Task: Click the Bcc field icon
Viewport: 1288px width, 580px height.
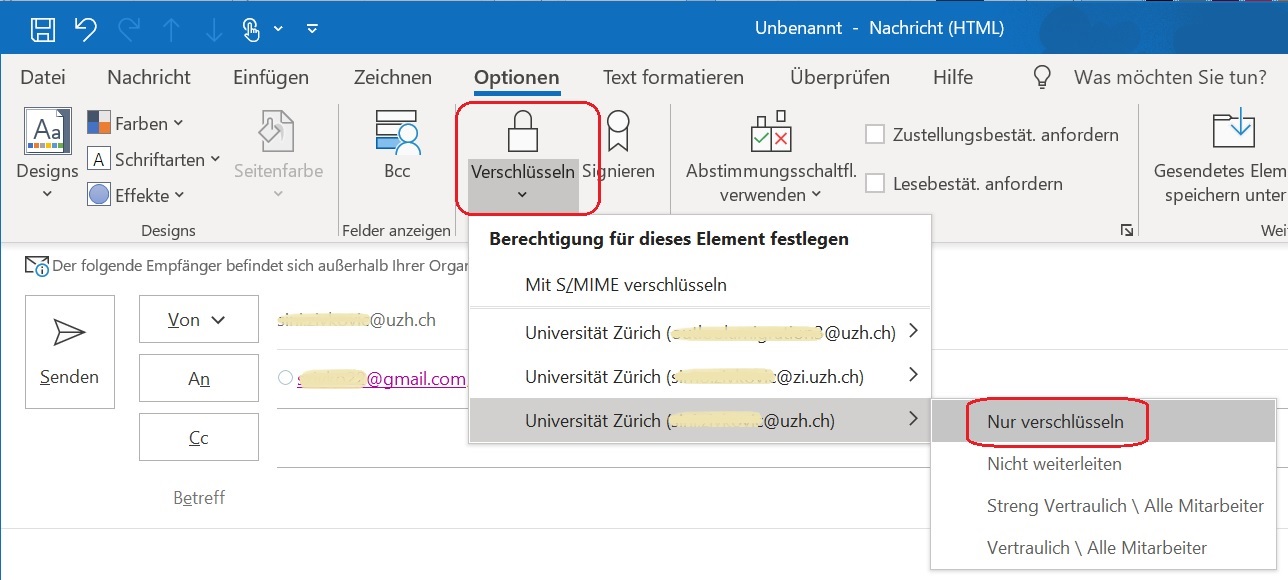Action: [397, 131]
